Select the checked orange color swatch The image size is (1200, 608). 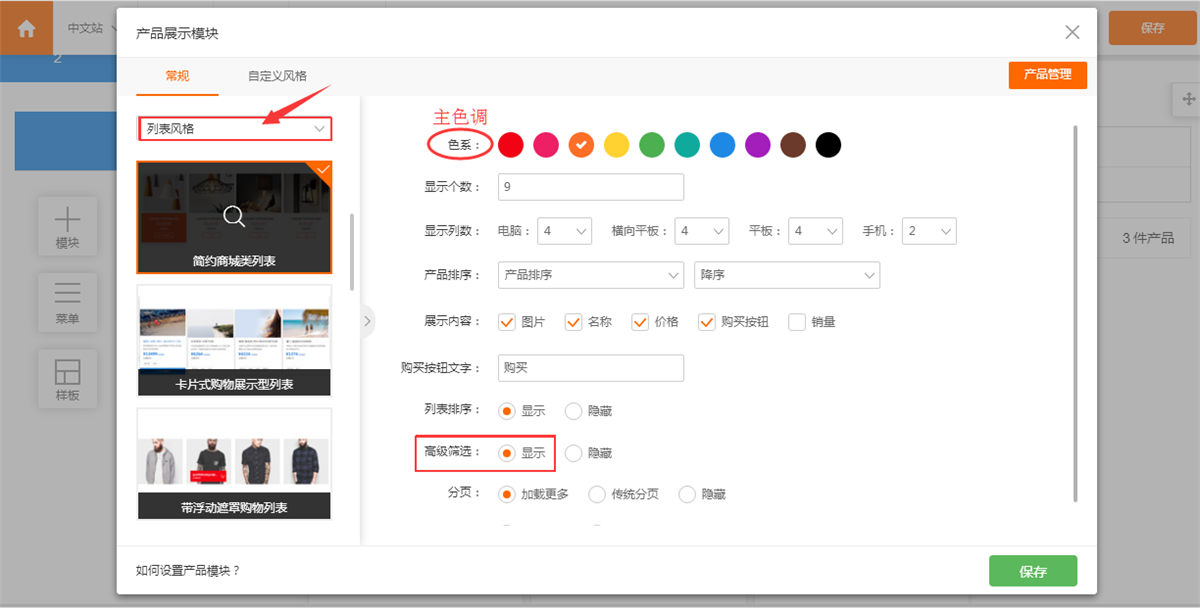581,145
